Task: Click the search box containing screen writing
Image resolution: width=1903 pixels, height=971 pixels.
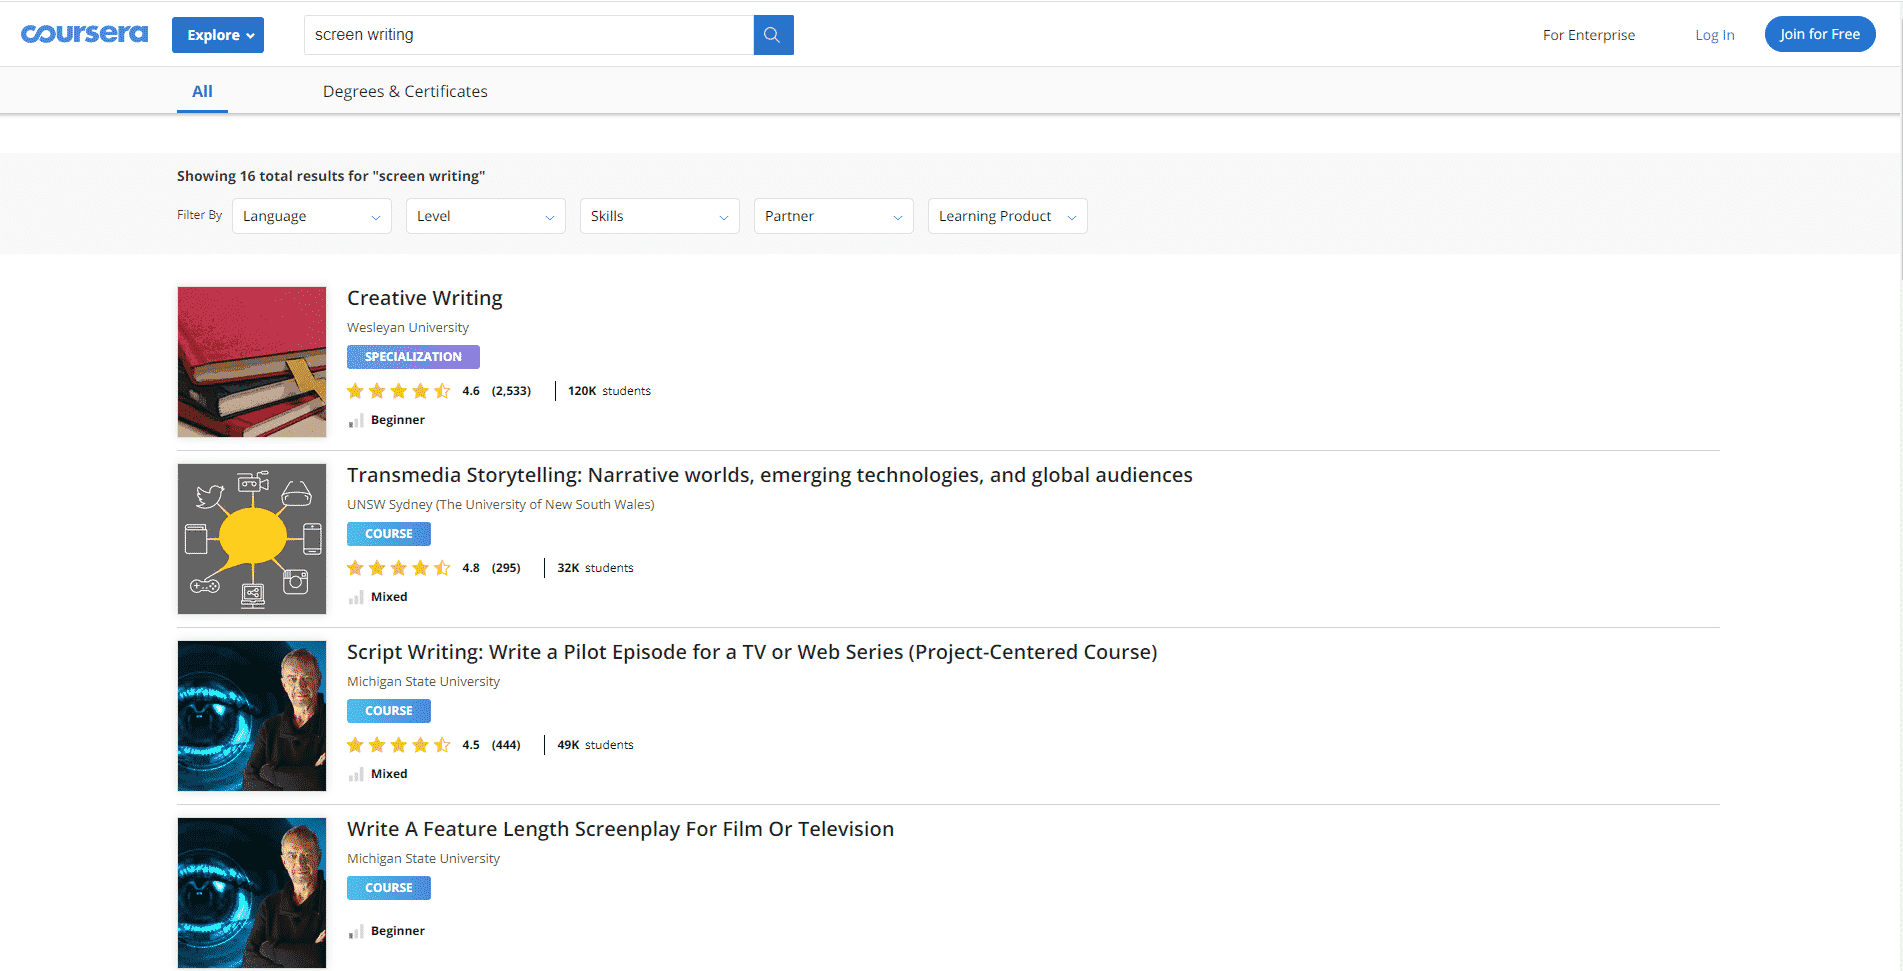Action: (x=529, y=35)
